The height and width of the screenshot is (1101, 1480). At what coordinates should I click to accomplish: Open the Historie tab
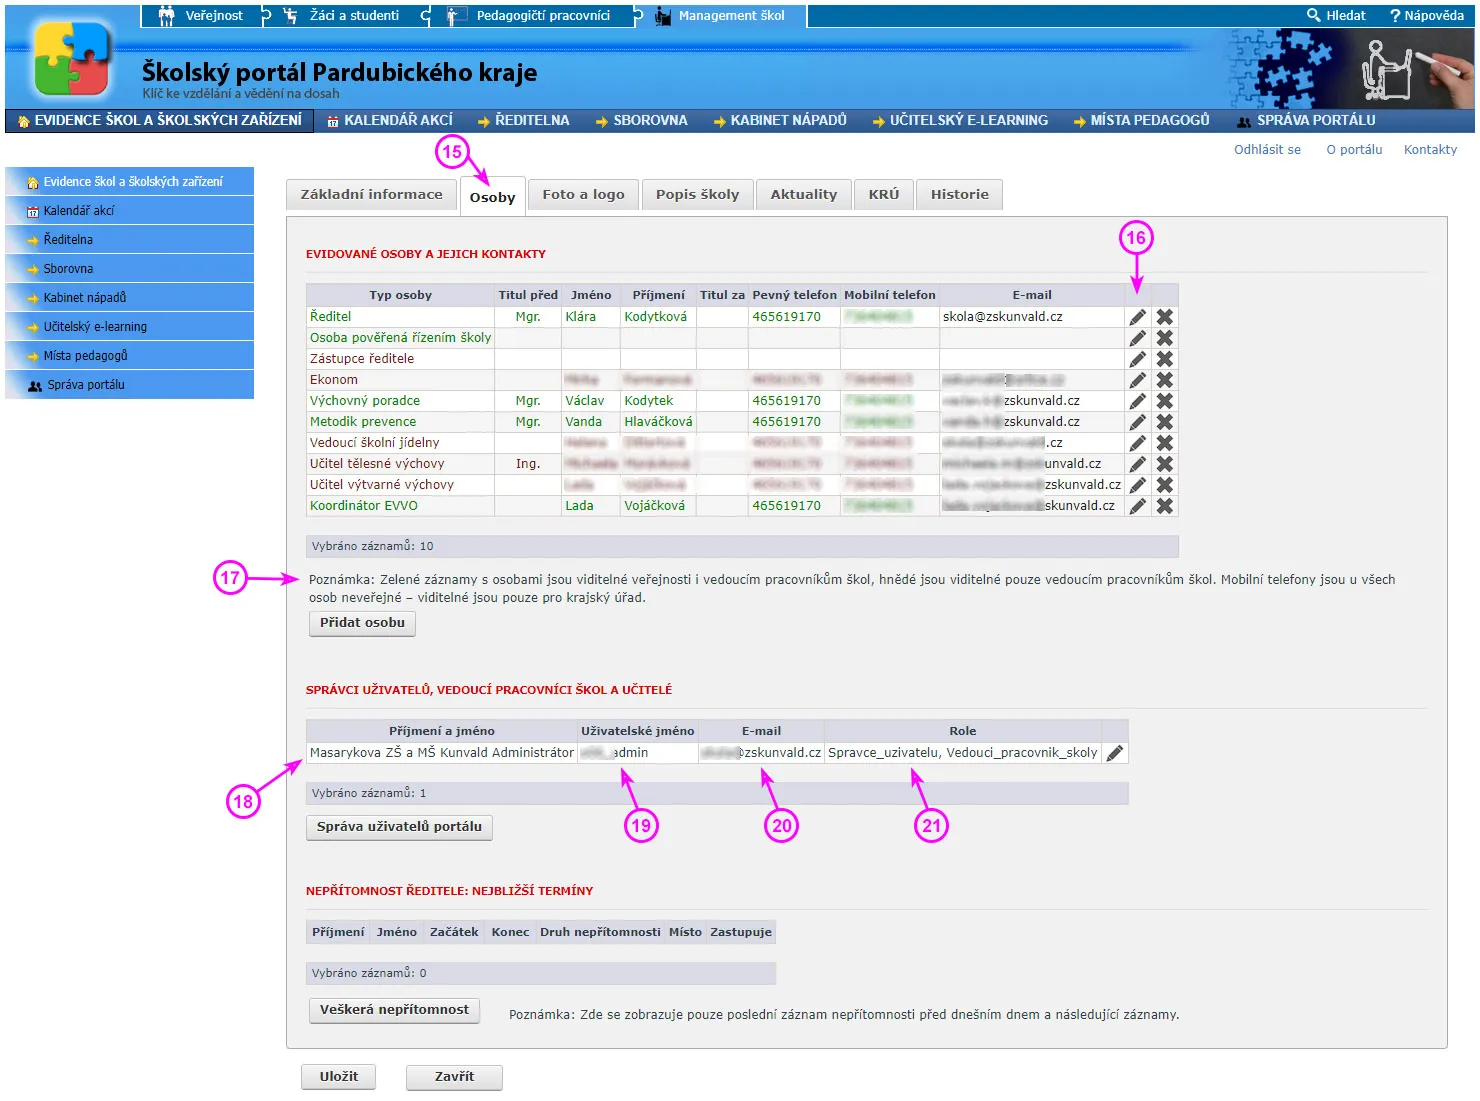pos(959,195)
